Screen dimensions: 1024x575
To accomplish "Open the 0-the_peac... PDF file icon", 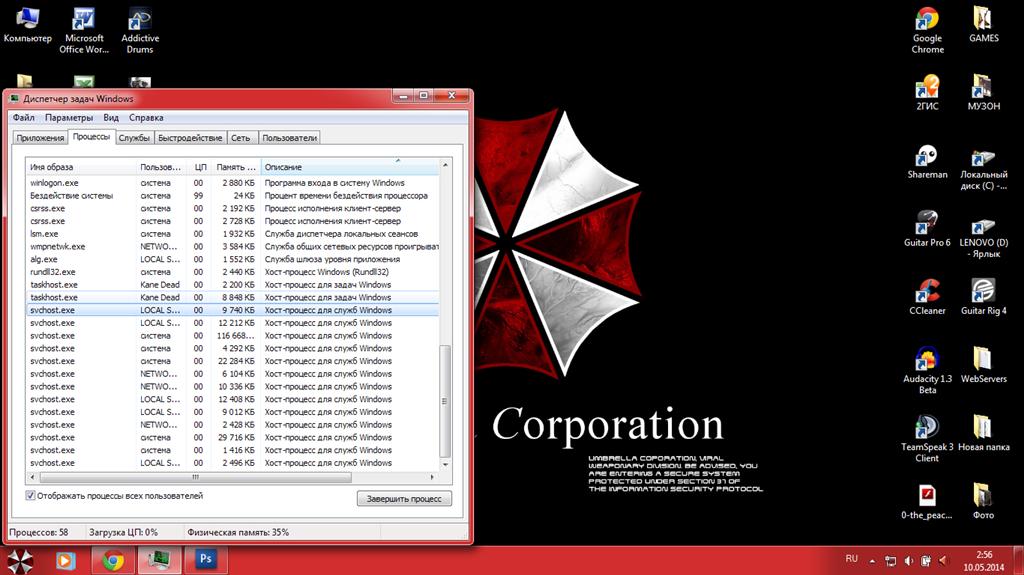I will pyautogui.click(x=927, y=502).
